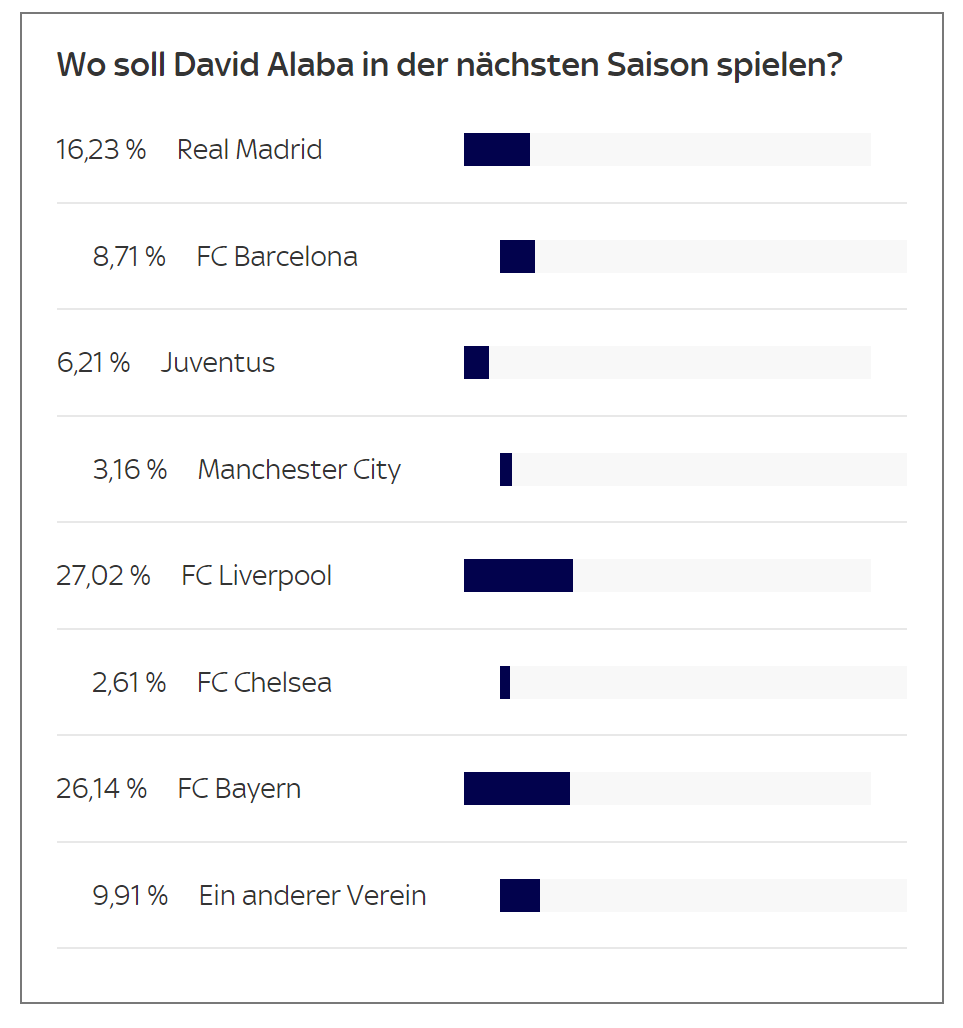The image size is (963, 1028).
Task: Click the Ein anderer Verein result bar
Action: pyautogui.click(x=703, y=896)
